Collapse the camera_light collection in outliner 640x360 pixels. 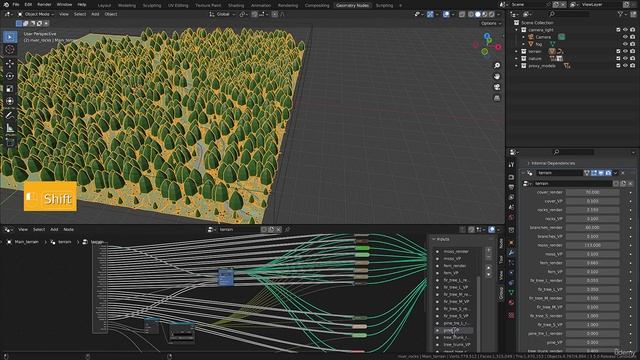pyautogui.click(x=517, y=30)
